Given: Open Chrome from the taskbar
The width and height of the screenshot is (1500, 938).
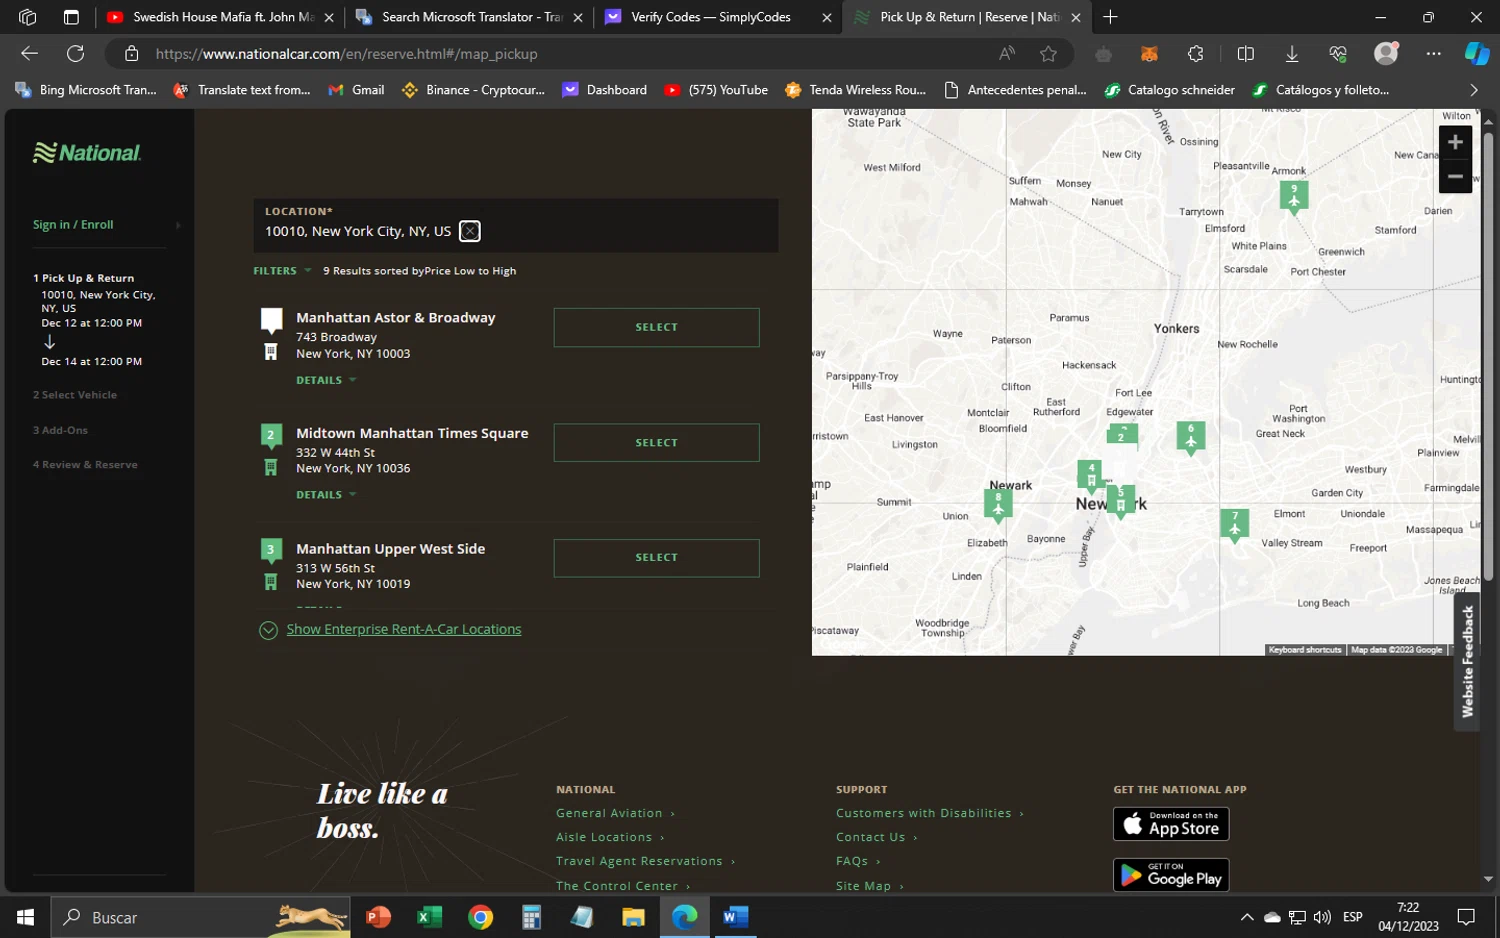Looking at the screenshot, I should click(x=480, y=917).
